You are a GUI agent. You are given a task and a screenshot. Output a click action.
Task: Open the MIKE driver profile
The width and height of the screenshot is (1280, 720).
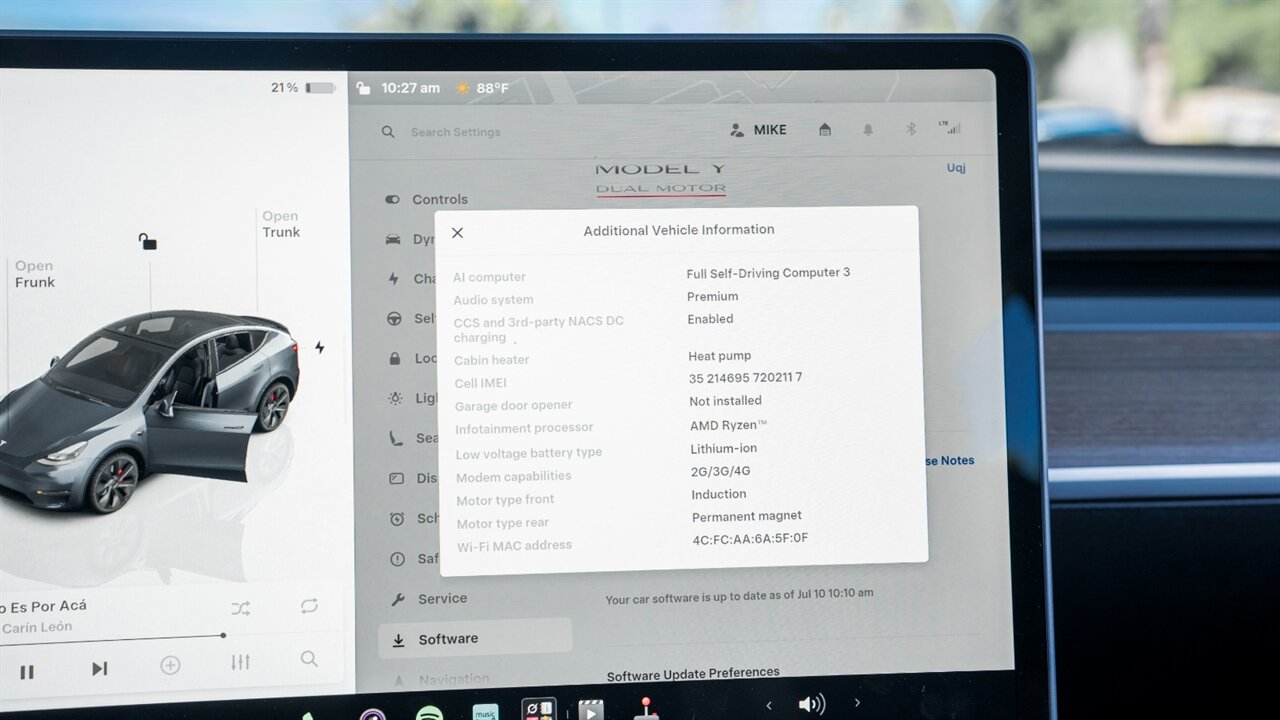(758, 130)
